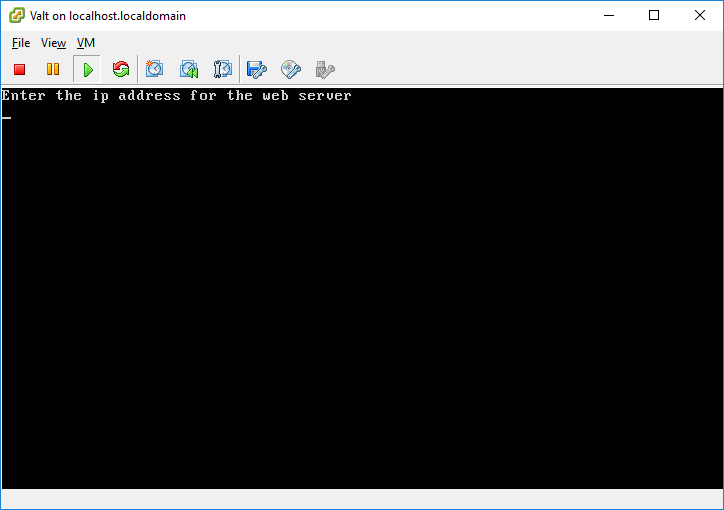Suspend the VM with the pause icon

click(53, 69)
